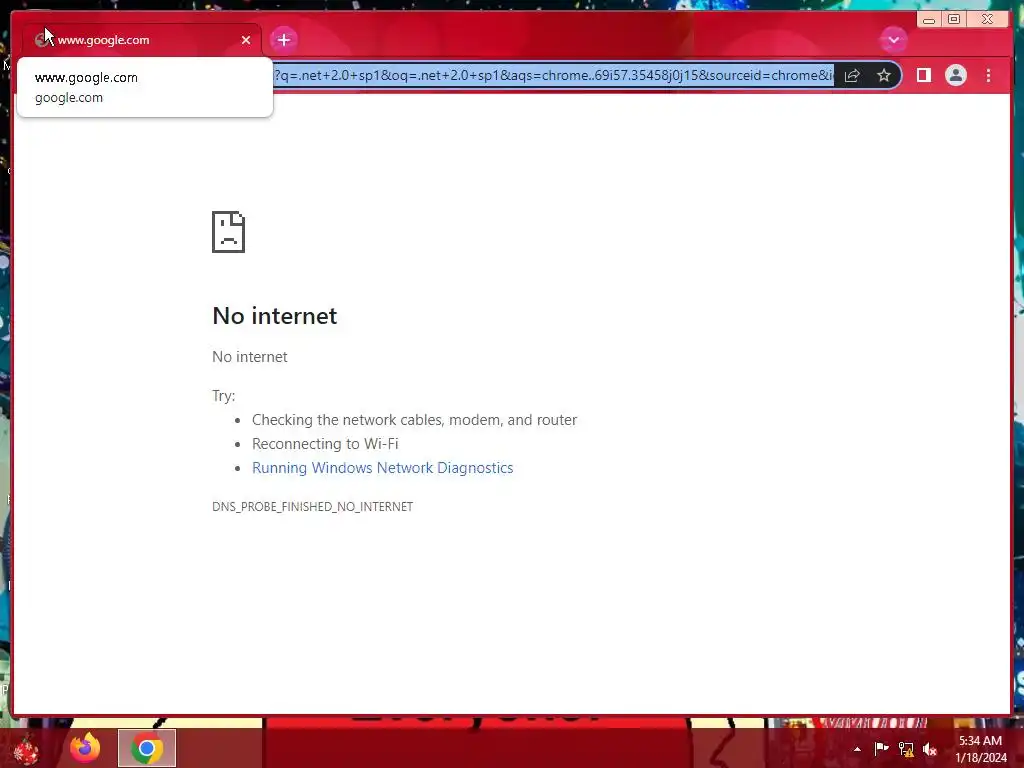Open the Chrome profile avatar

coord(955,76)
